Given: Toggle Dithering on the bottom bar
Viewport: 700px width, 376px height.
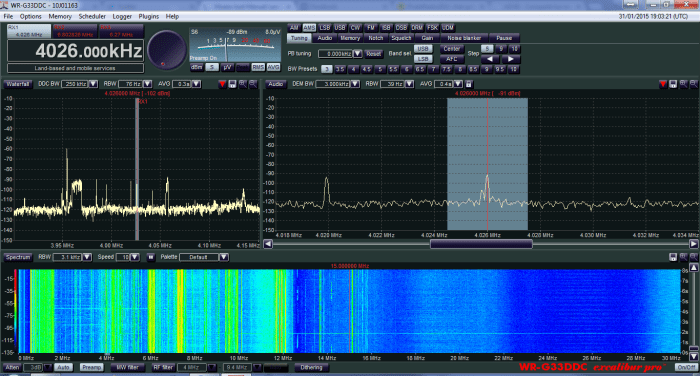Looking at the screenshot, I should pos(311,368).
